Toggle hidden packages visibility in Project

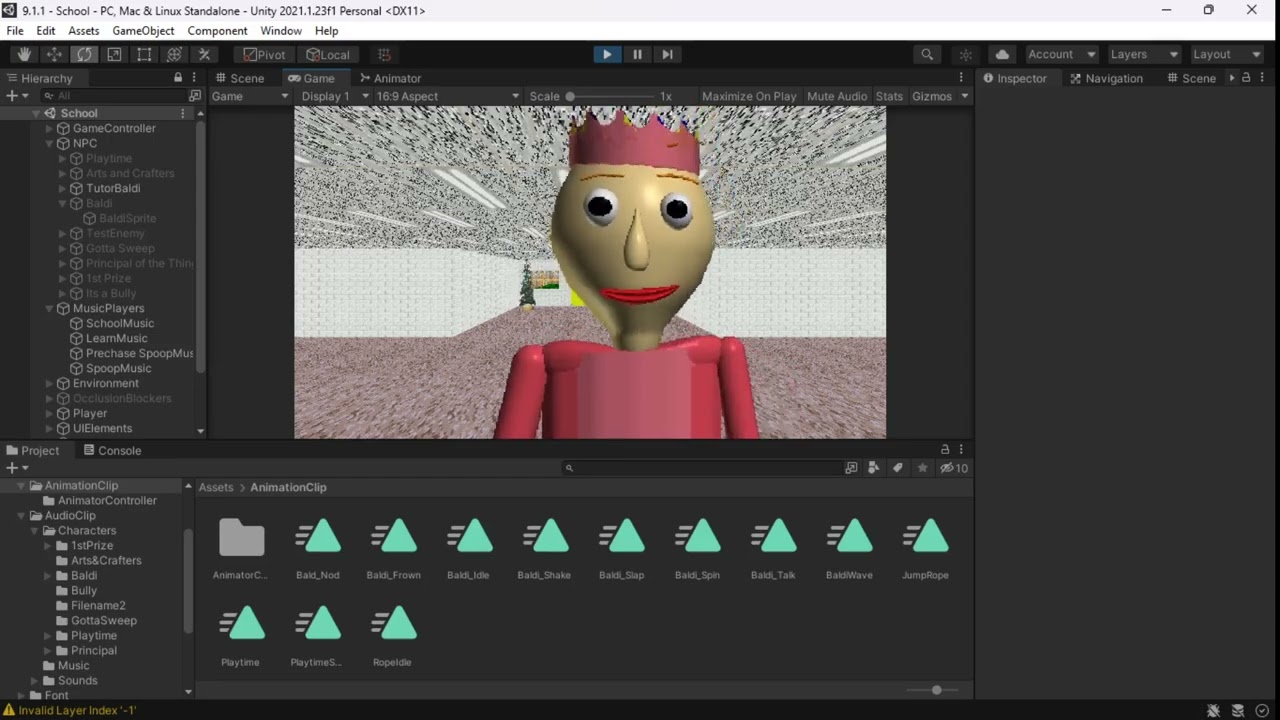click(x=953, y=468)
